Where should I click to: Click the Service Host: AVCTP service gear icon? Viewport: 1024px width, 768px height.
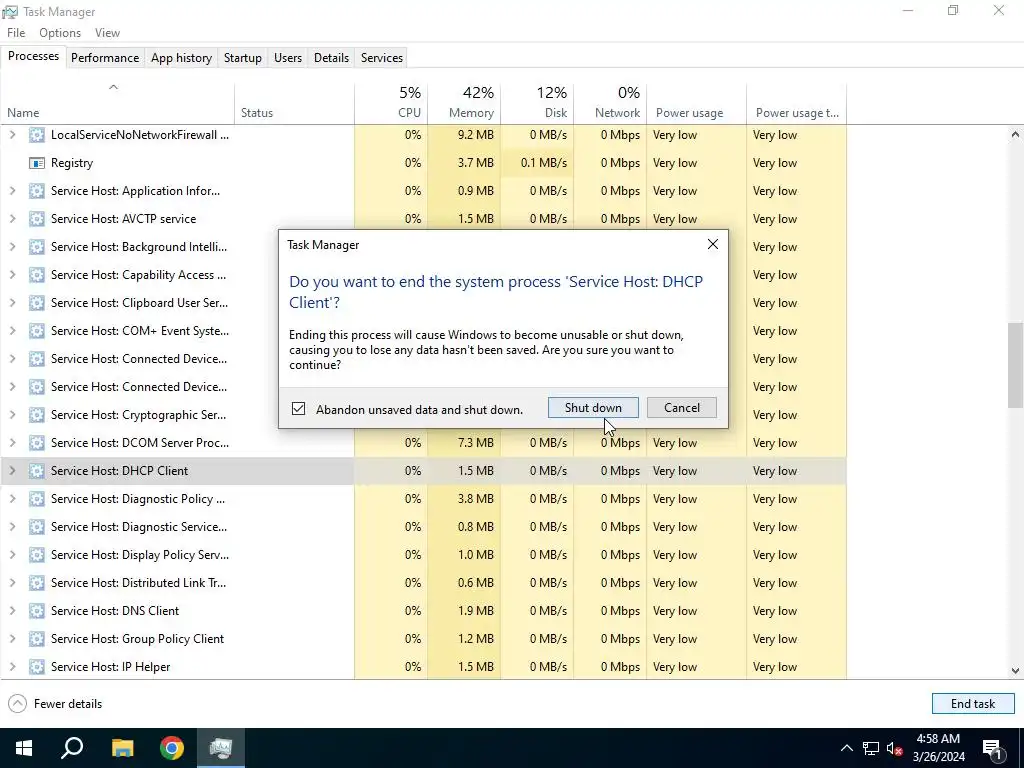pos(37,219)
